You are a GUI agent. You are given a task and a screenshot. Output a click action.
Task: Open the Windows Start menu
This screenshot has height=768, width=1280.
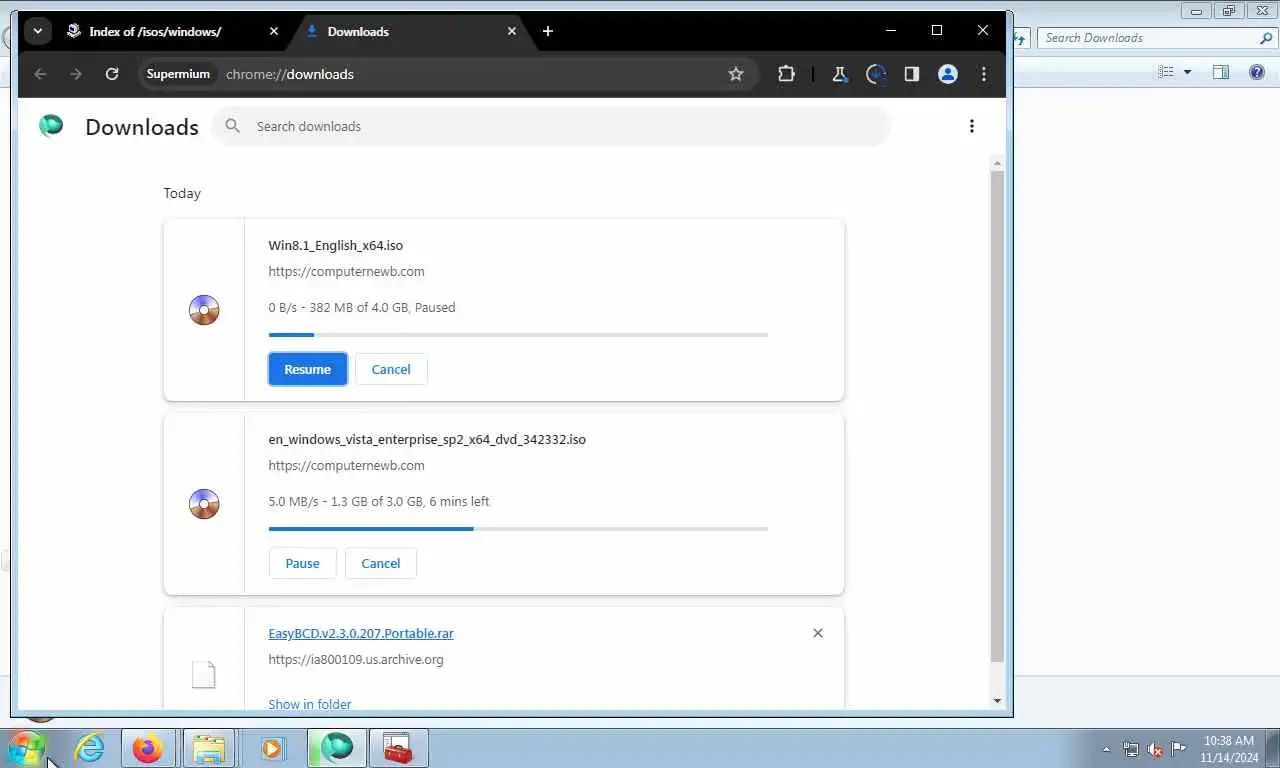click(x=26, y=748)
